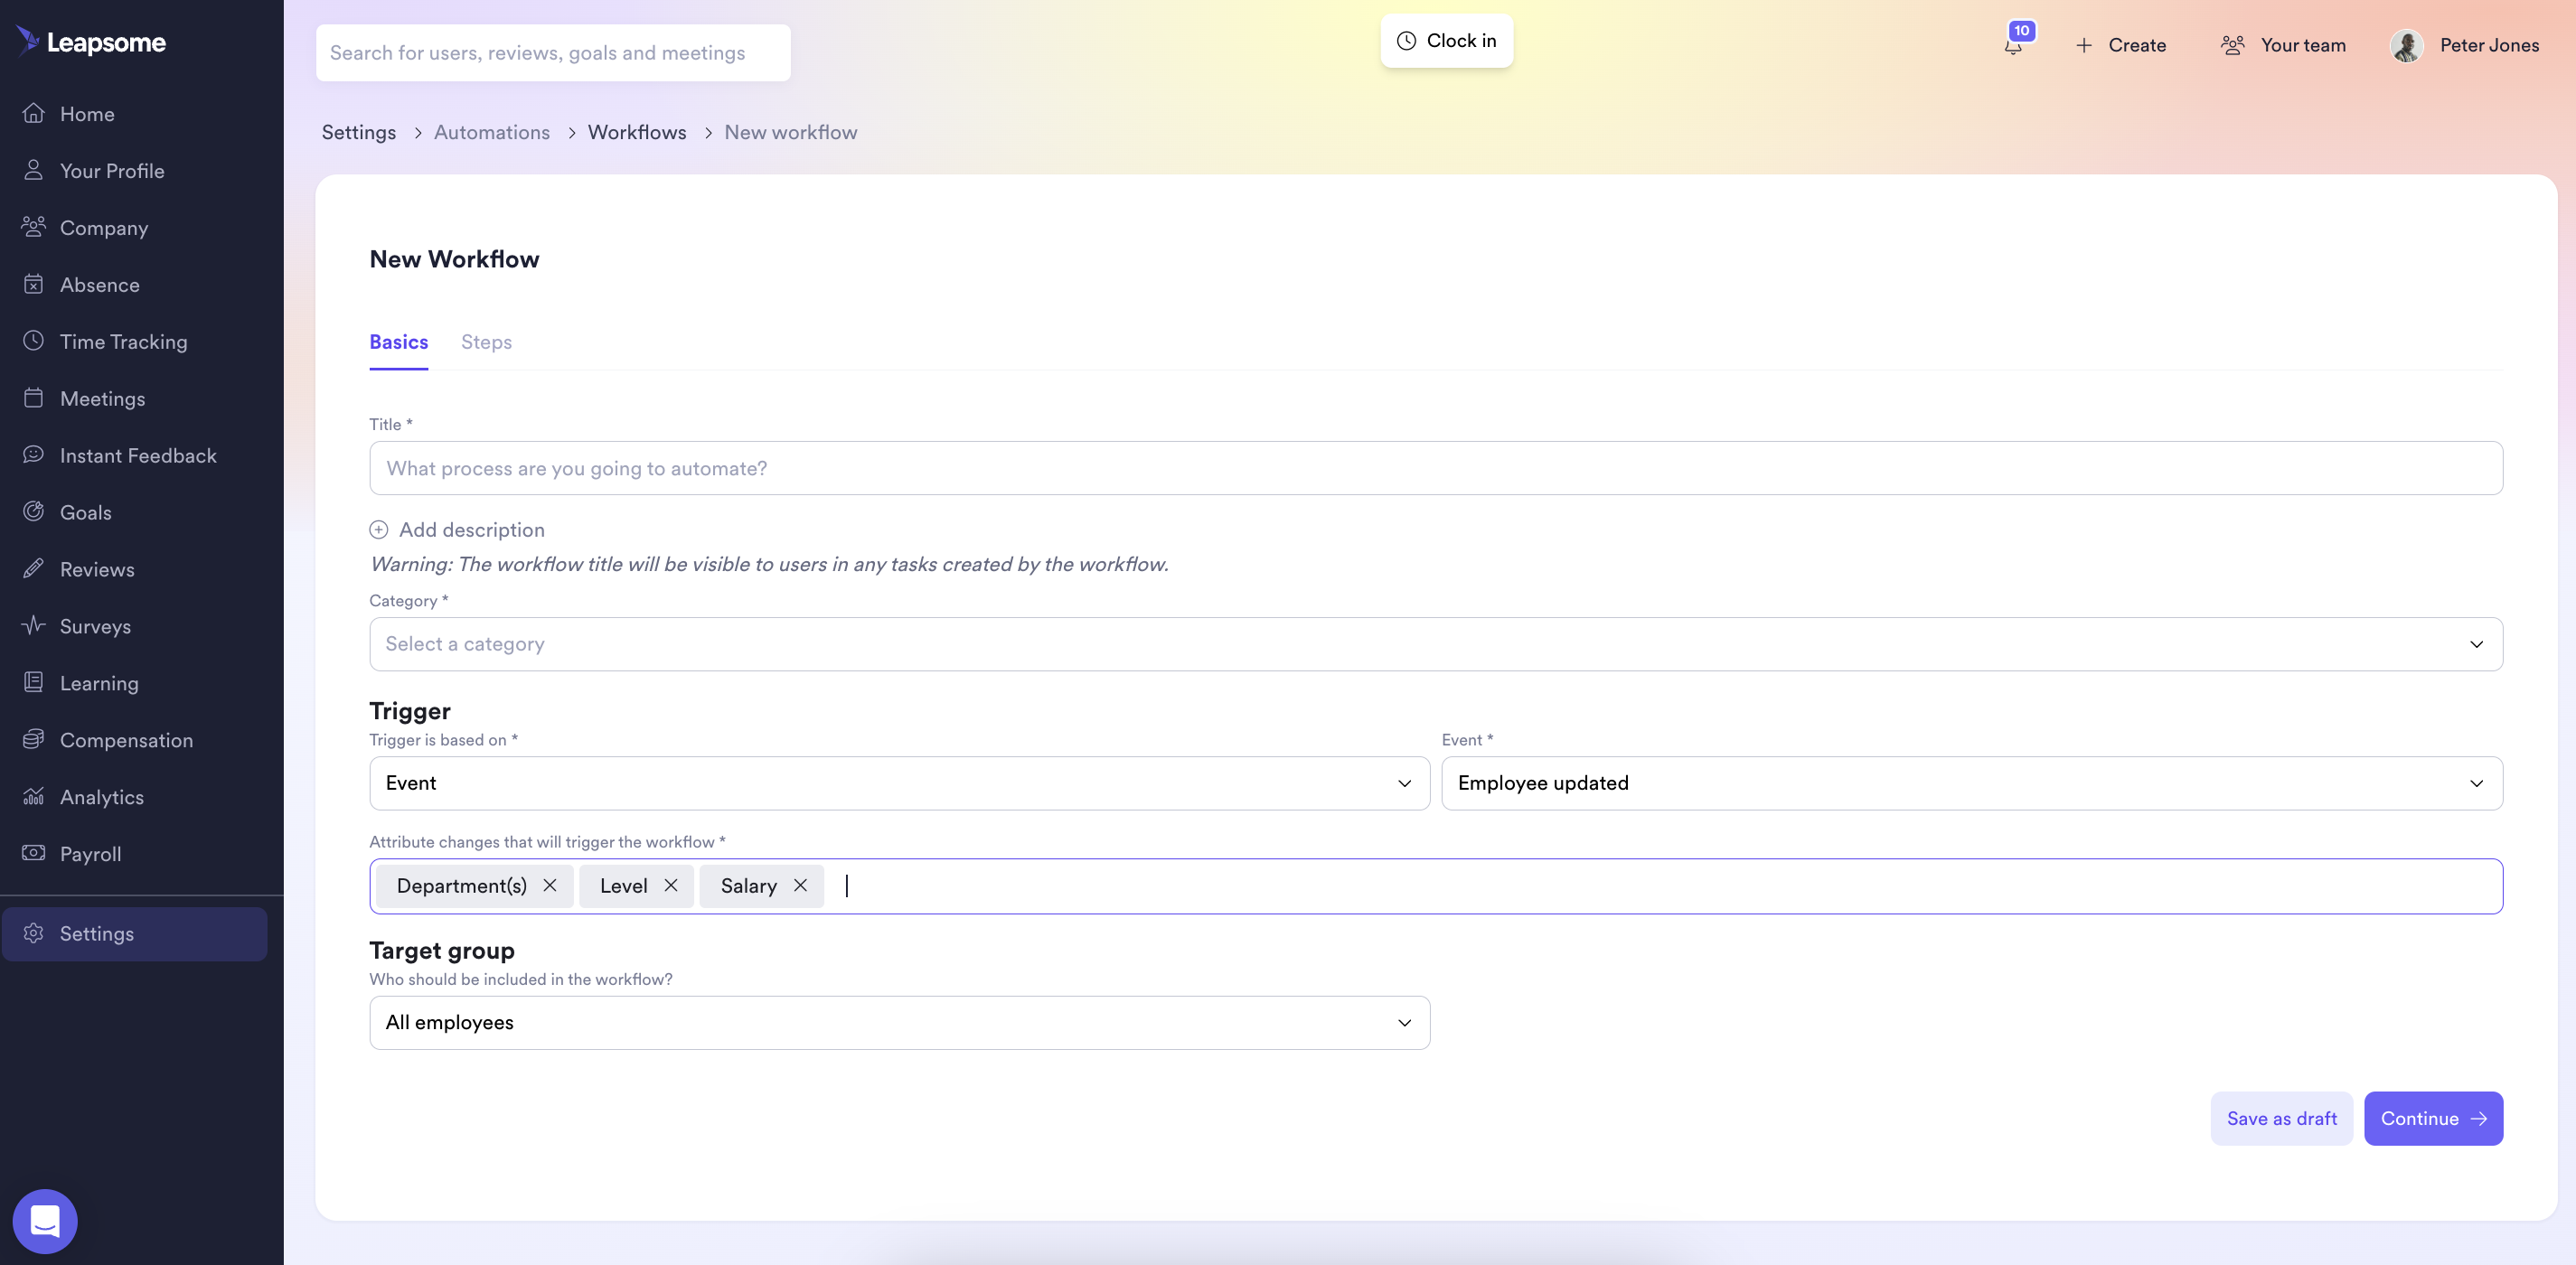2576x1265 pixels.
Task: Open the notifications bell icon
Action: (x=2013, y=46)
